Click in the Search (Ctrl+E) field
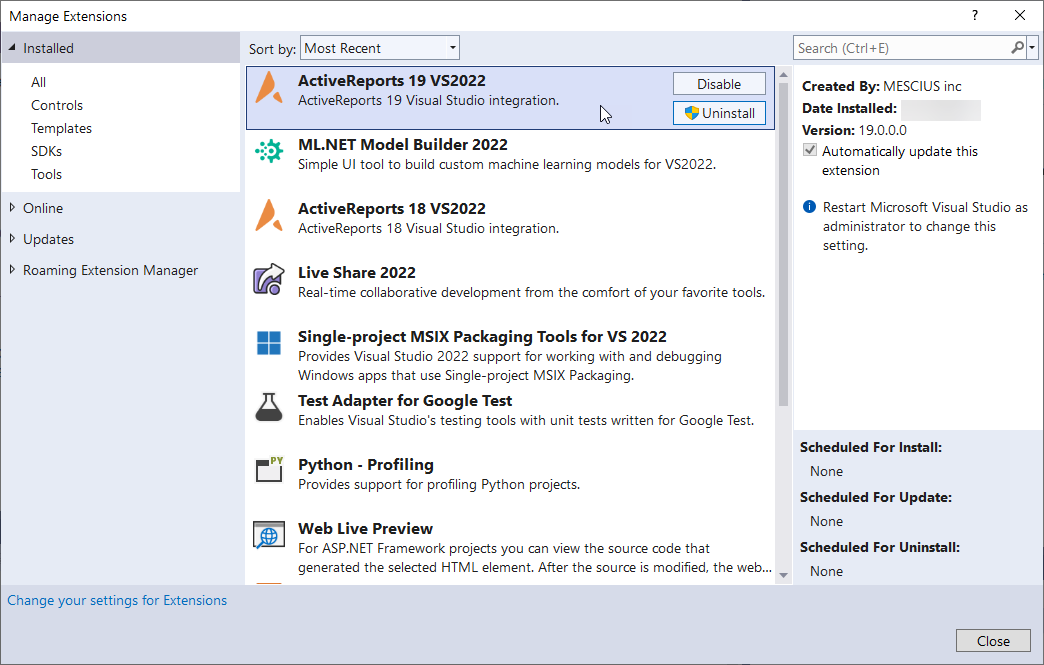The image size is (1044, 665). point(902,48)
